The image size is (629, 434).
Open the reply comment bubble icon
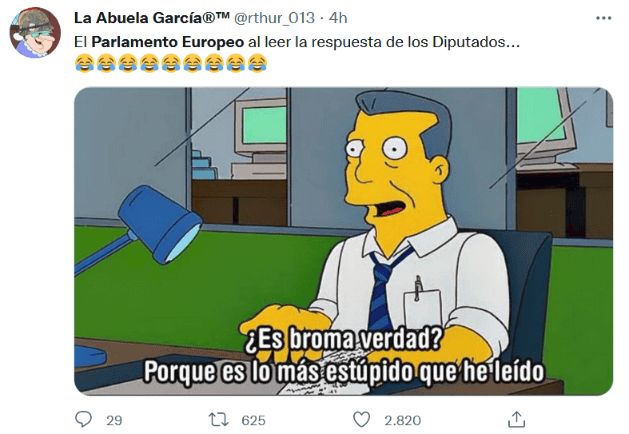83,420
